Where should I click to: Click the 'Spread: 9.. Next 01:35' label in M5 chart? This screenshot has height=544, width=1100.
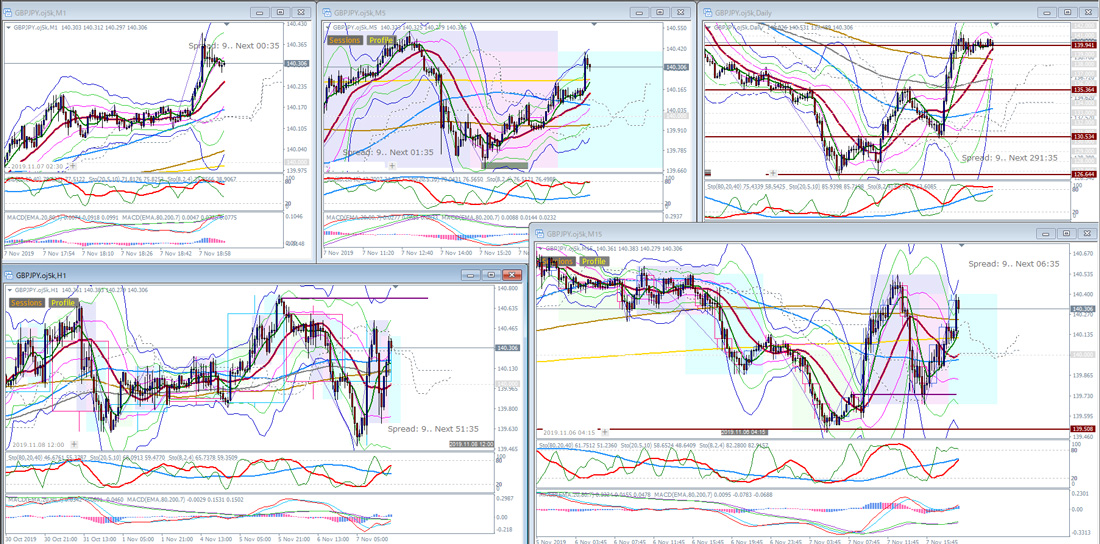[388, 152]
